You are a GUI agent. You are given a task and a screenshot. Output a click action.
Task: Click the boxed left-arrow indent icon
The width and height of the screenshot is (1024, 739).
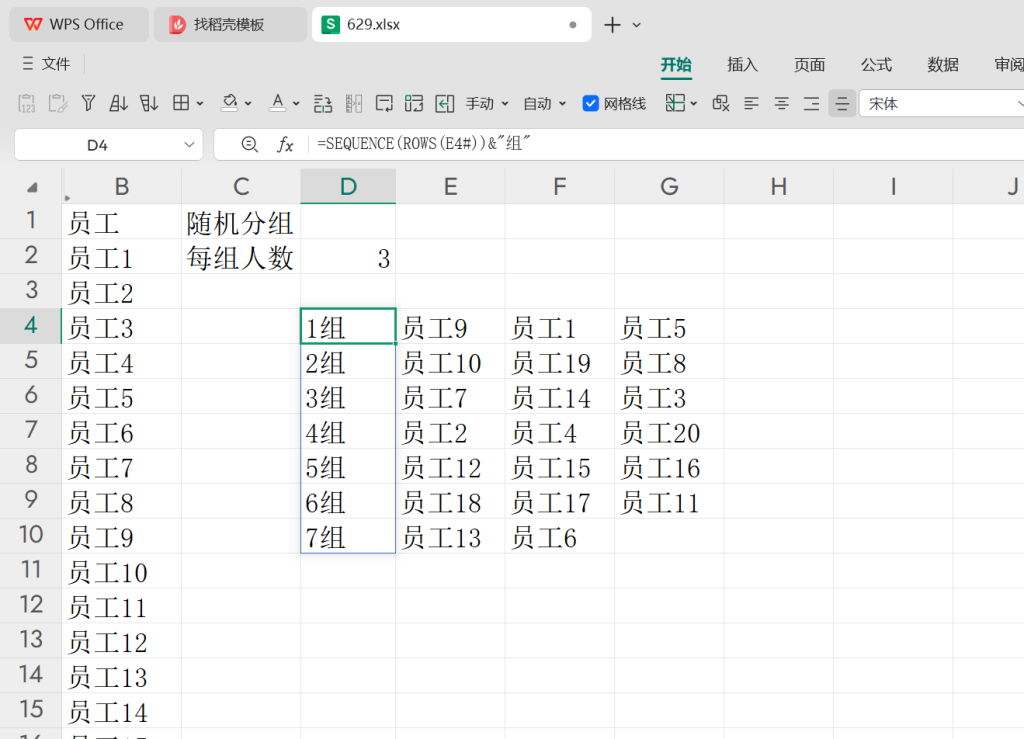(x=445, y=103)
